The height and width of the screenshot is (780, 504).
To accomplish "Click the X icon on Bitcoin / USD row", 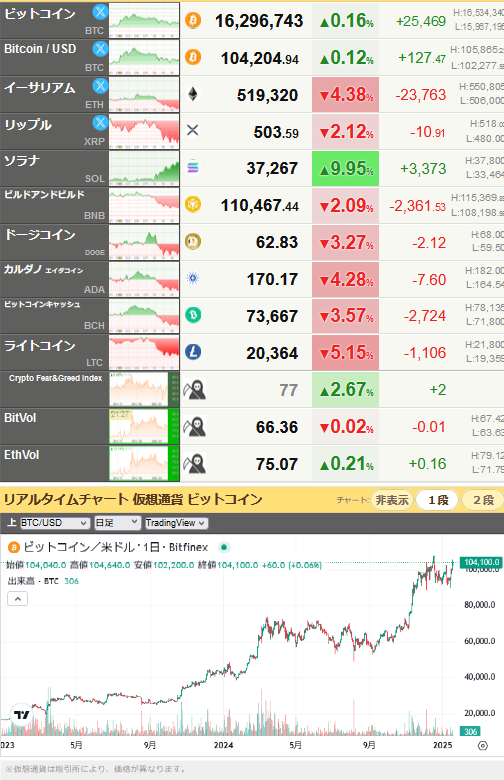I will [x=101, y=48].
